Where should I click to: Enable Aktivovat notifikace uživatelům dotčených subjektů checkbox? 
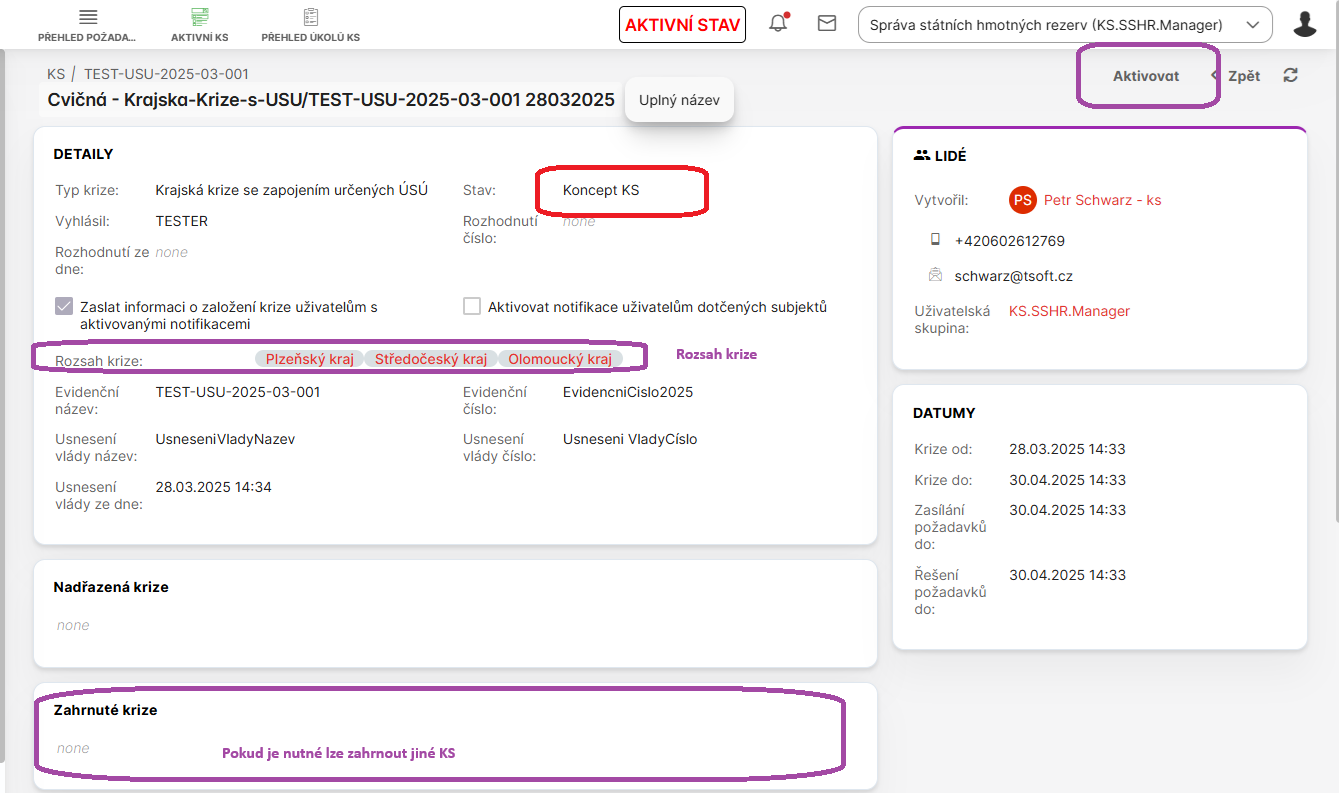tap(472, 307)
